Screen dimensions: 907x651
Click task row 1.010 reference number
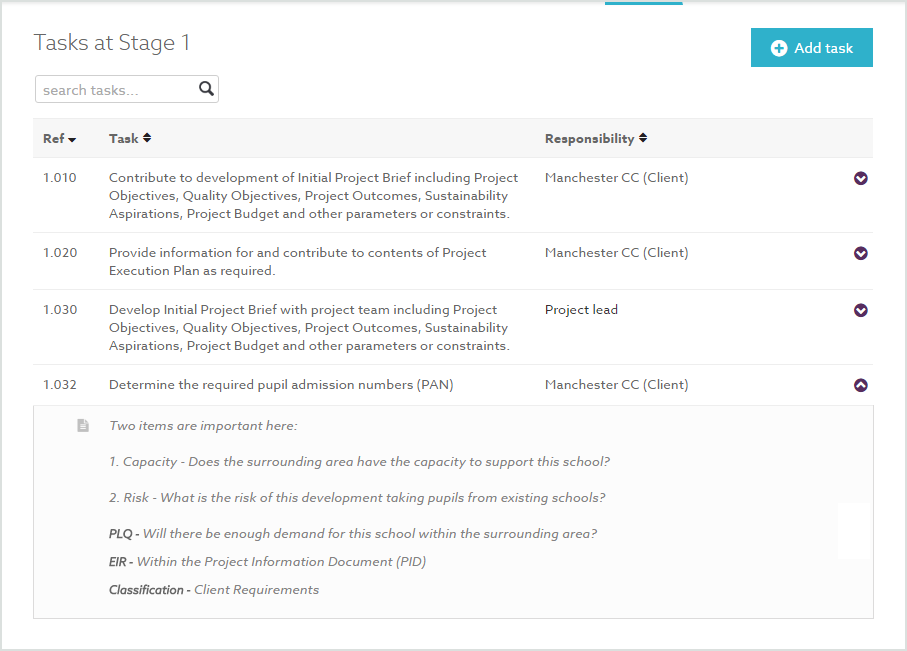(x=60, y=178)
